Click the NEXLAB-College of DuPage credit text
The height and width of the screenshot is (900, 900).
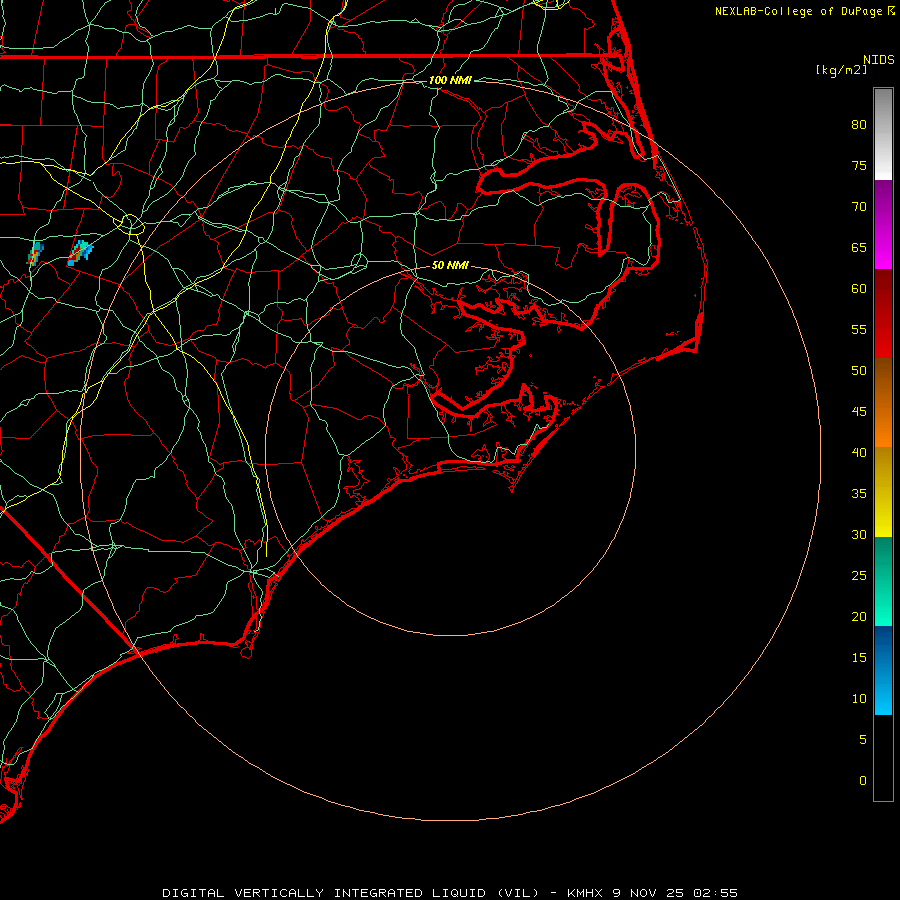tap(799, 11)
